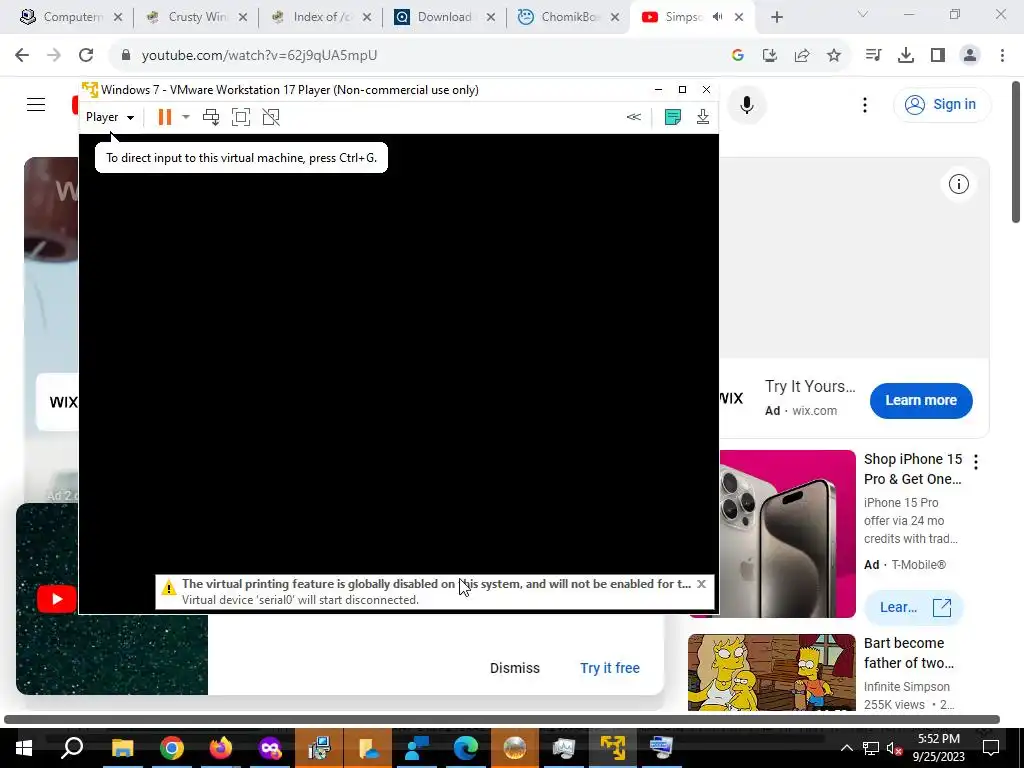Click the YouTube Sign in button

942,104
